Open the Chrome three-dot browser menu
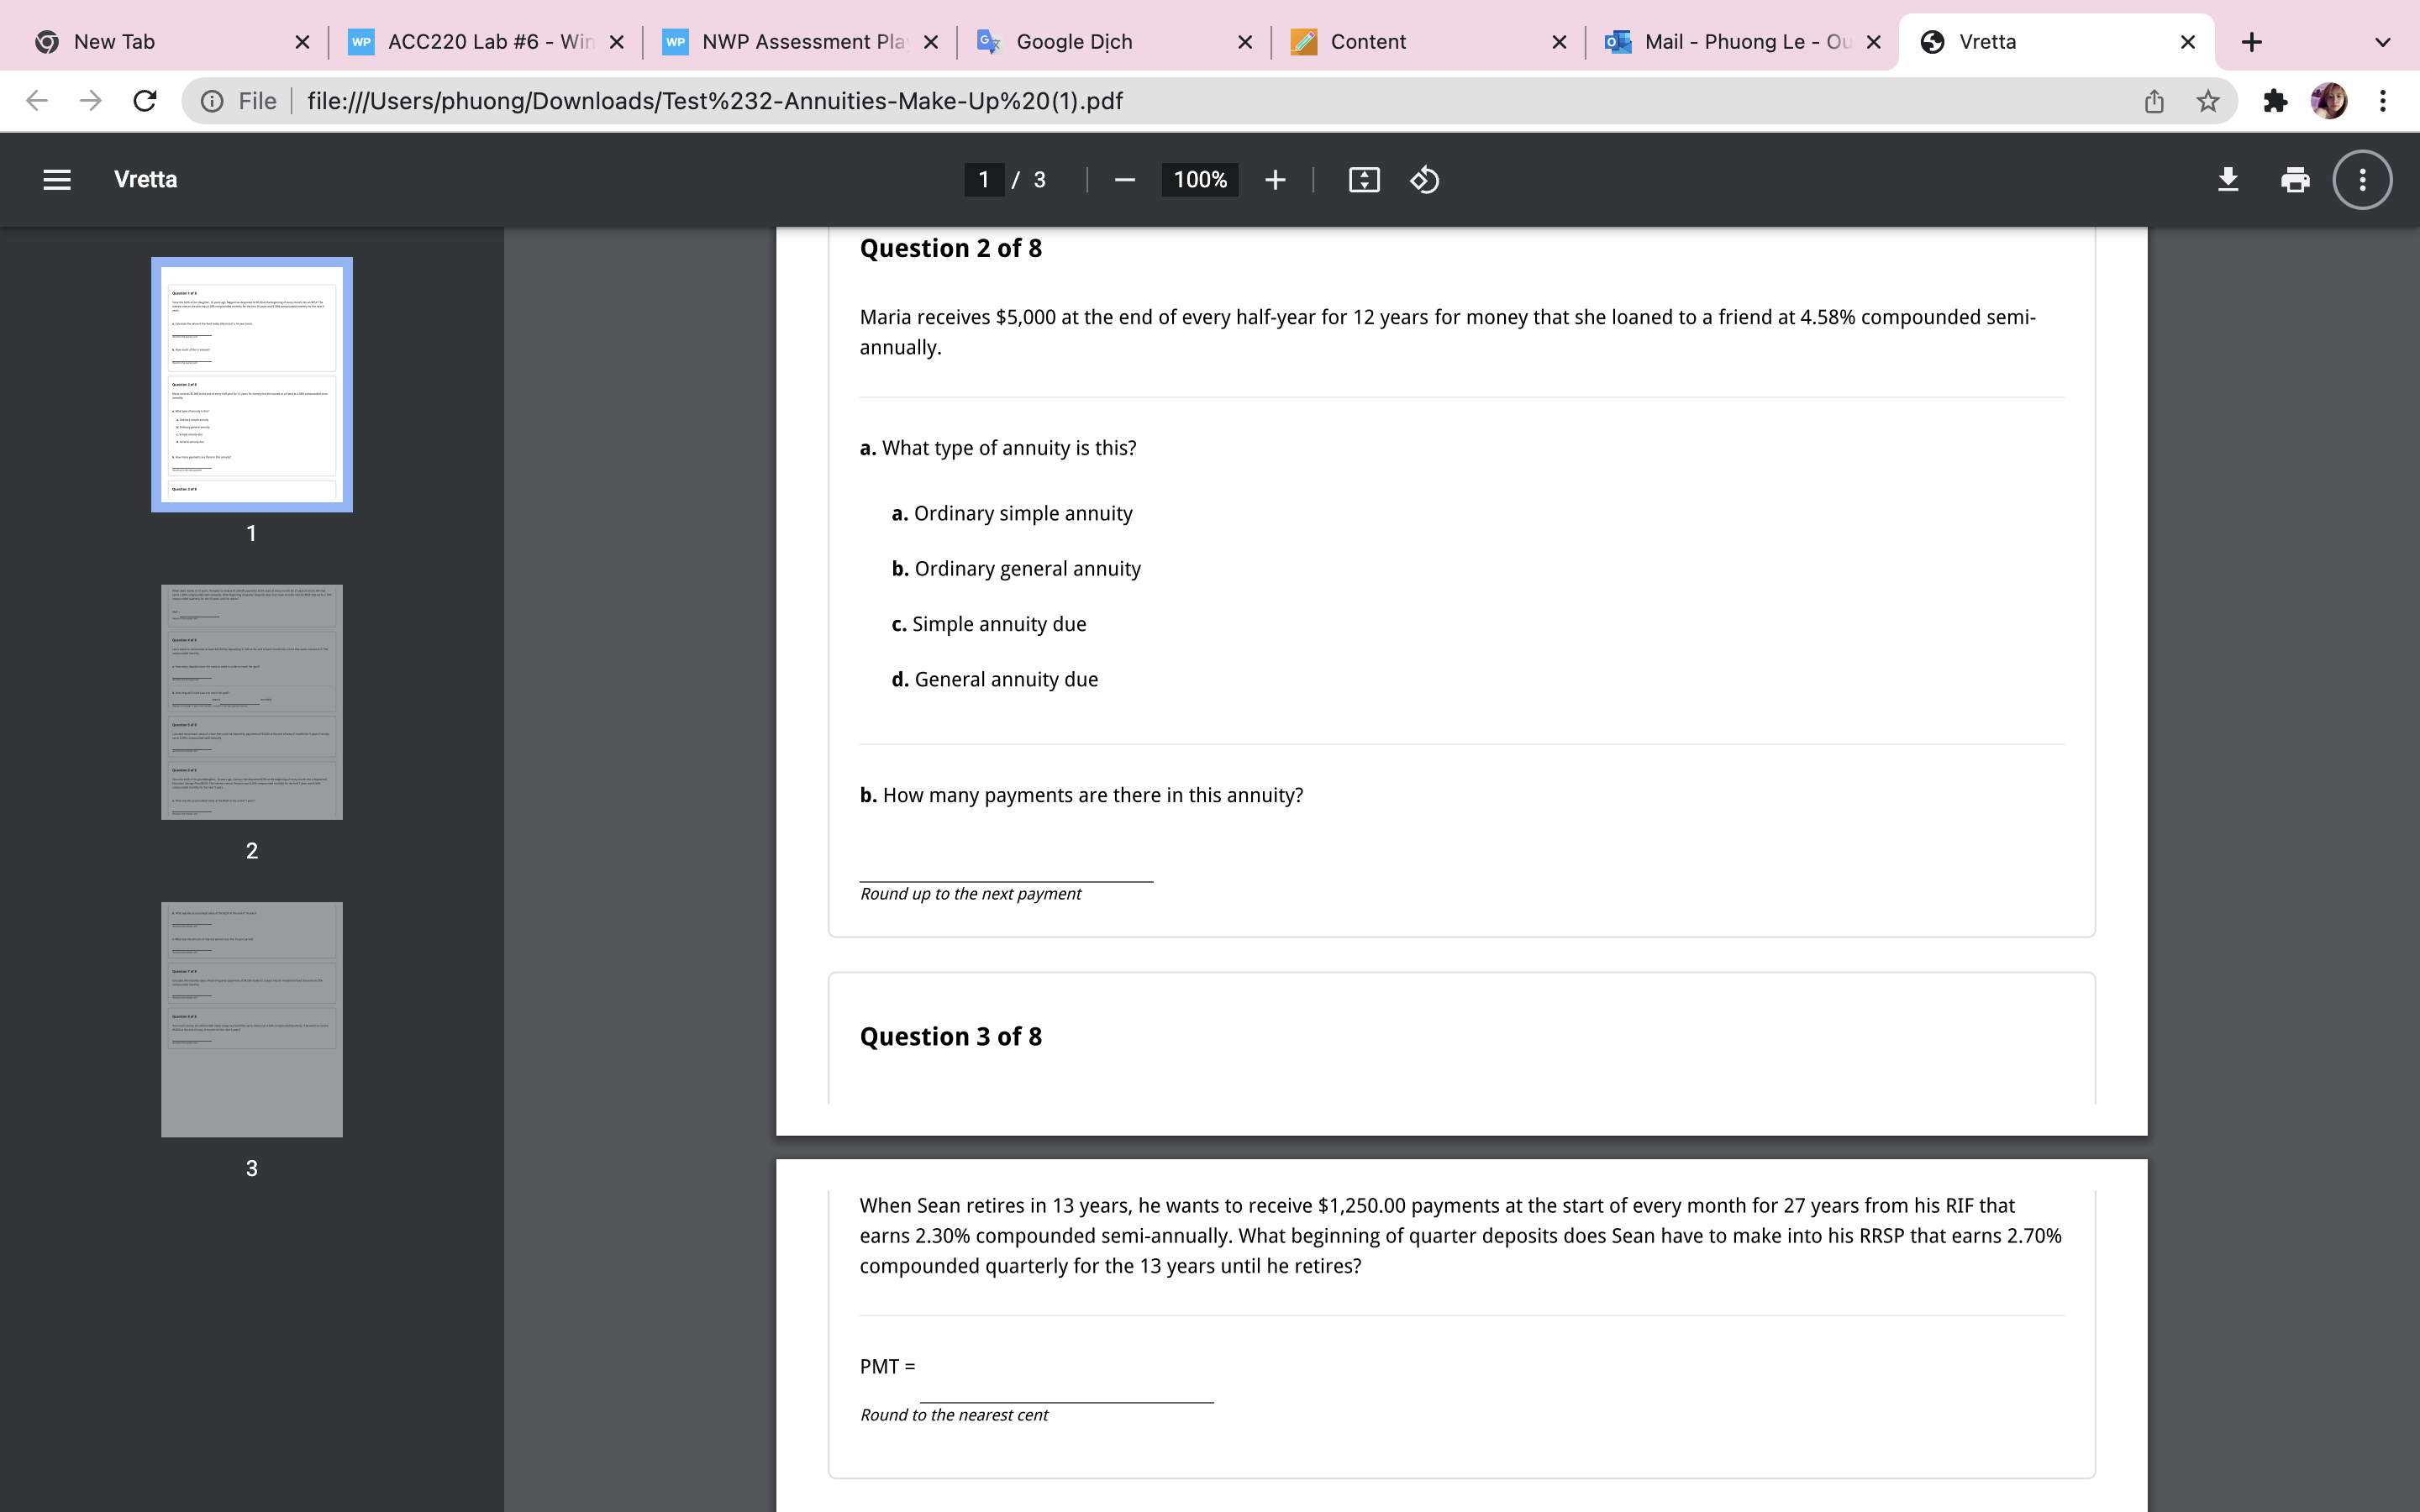The image size is (2420, 1512). [x=2384, y=101]
